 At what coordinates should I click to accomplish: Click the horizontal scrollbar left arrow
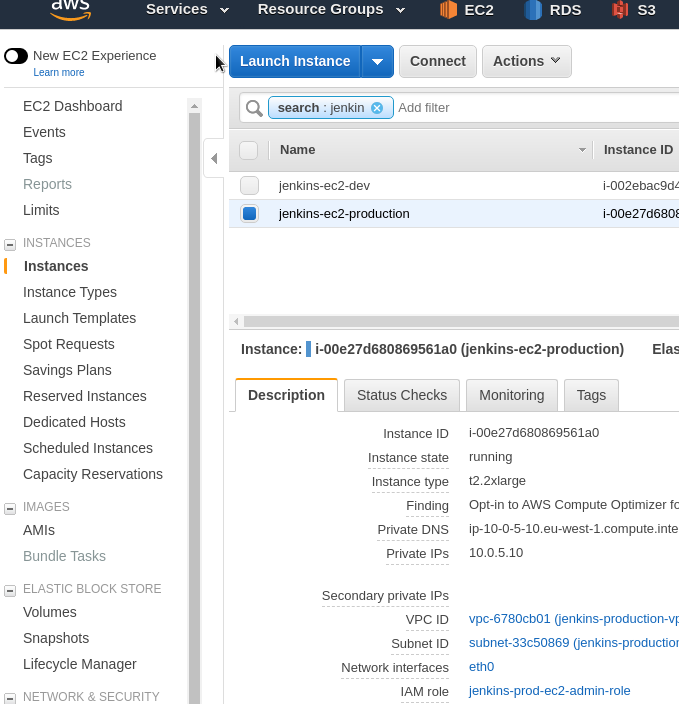pyautogui.click(x=236, y=321)
